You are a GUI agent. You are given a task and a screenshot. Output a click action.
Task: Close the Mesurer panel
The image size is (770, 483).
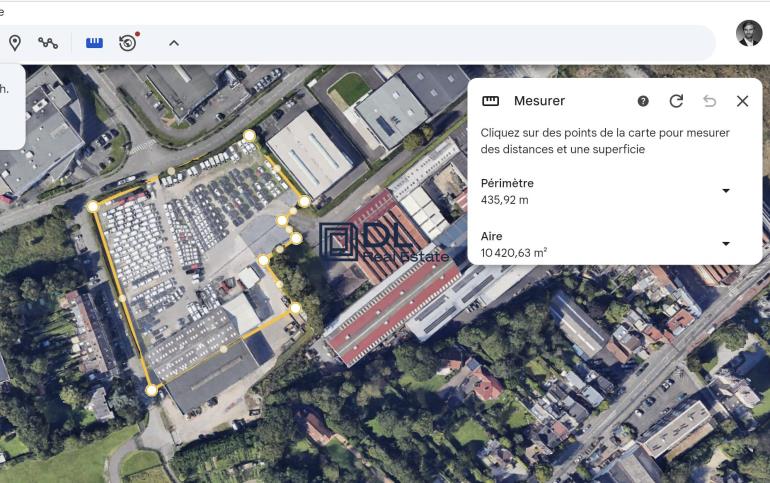[742, 101]
